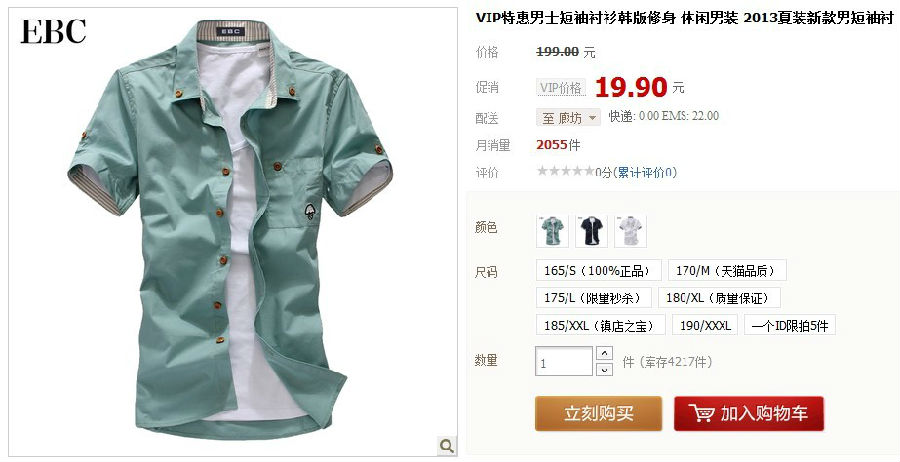Viewport: 900px width, 462px height.
Task: Click the EBC brand logo
Action: pyautogui.click(x=53, y=31)
